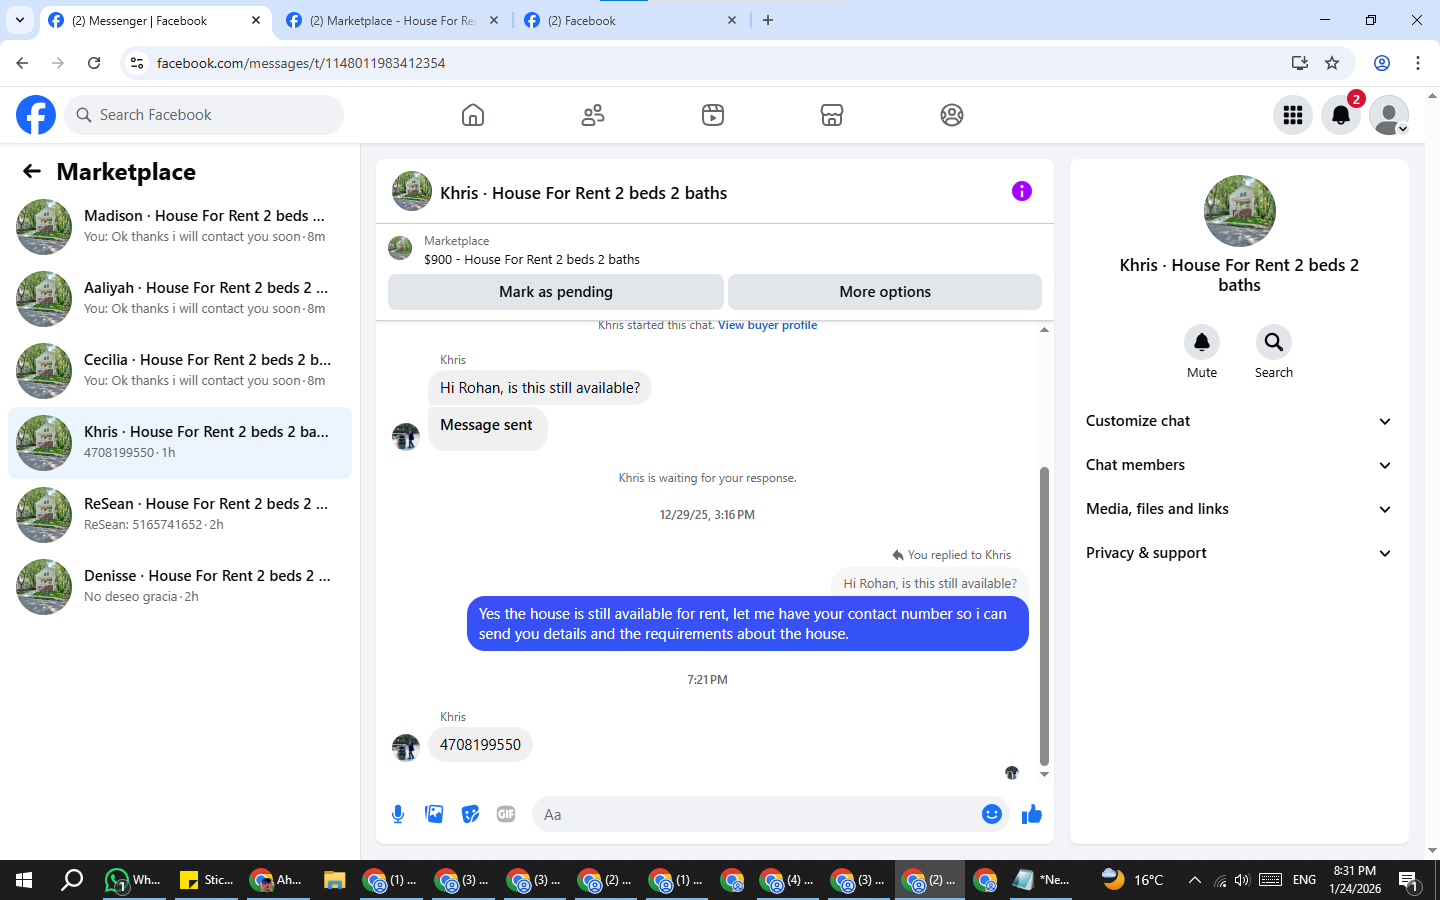
Task: Open Windows taskbar search
Action: point(72,880)
